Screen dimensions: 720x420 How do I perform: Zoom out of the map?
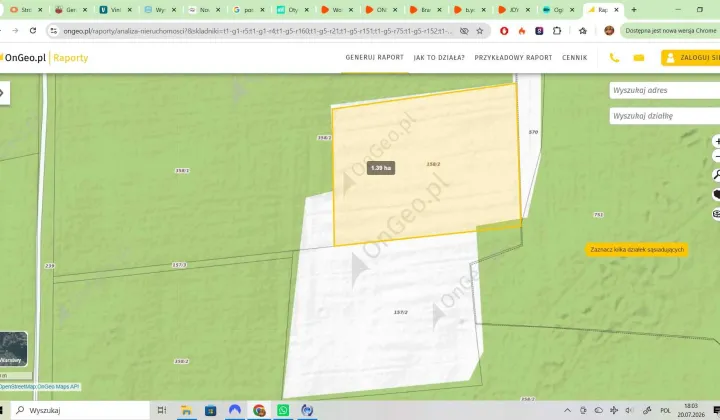pyautogui.click(x=716, y=157)
